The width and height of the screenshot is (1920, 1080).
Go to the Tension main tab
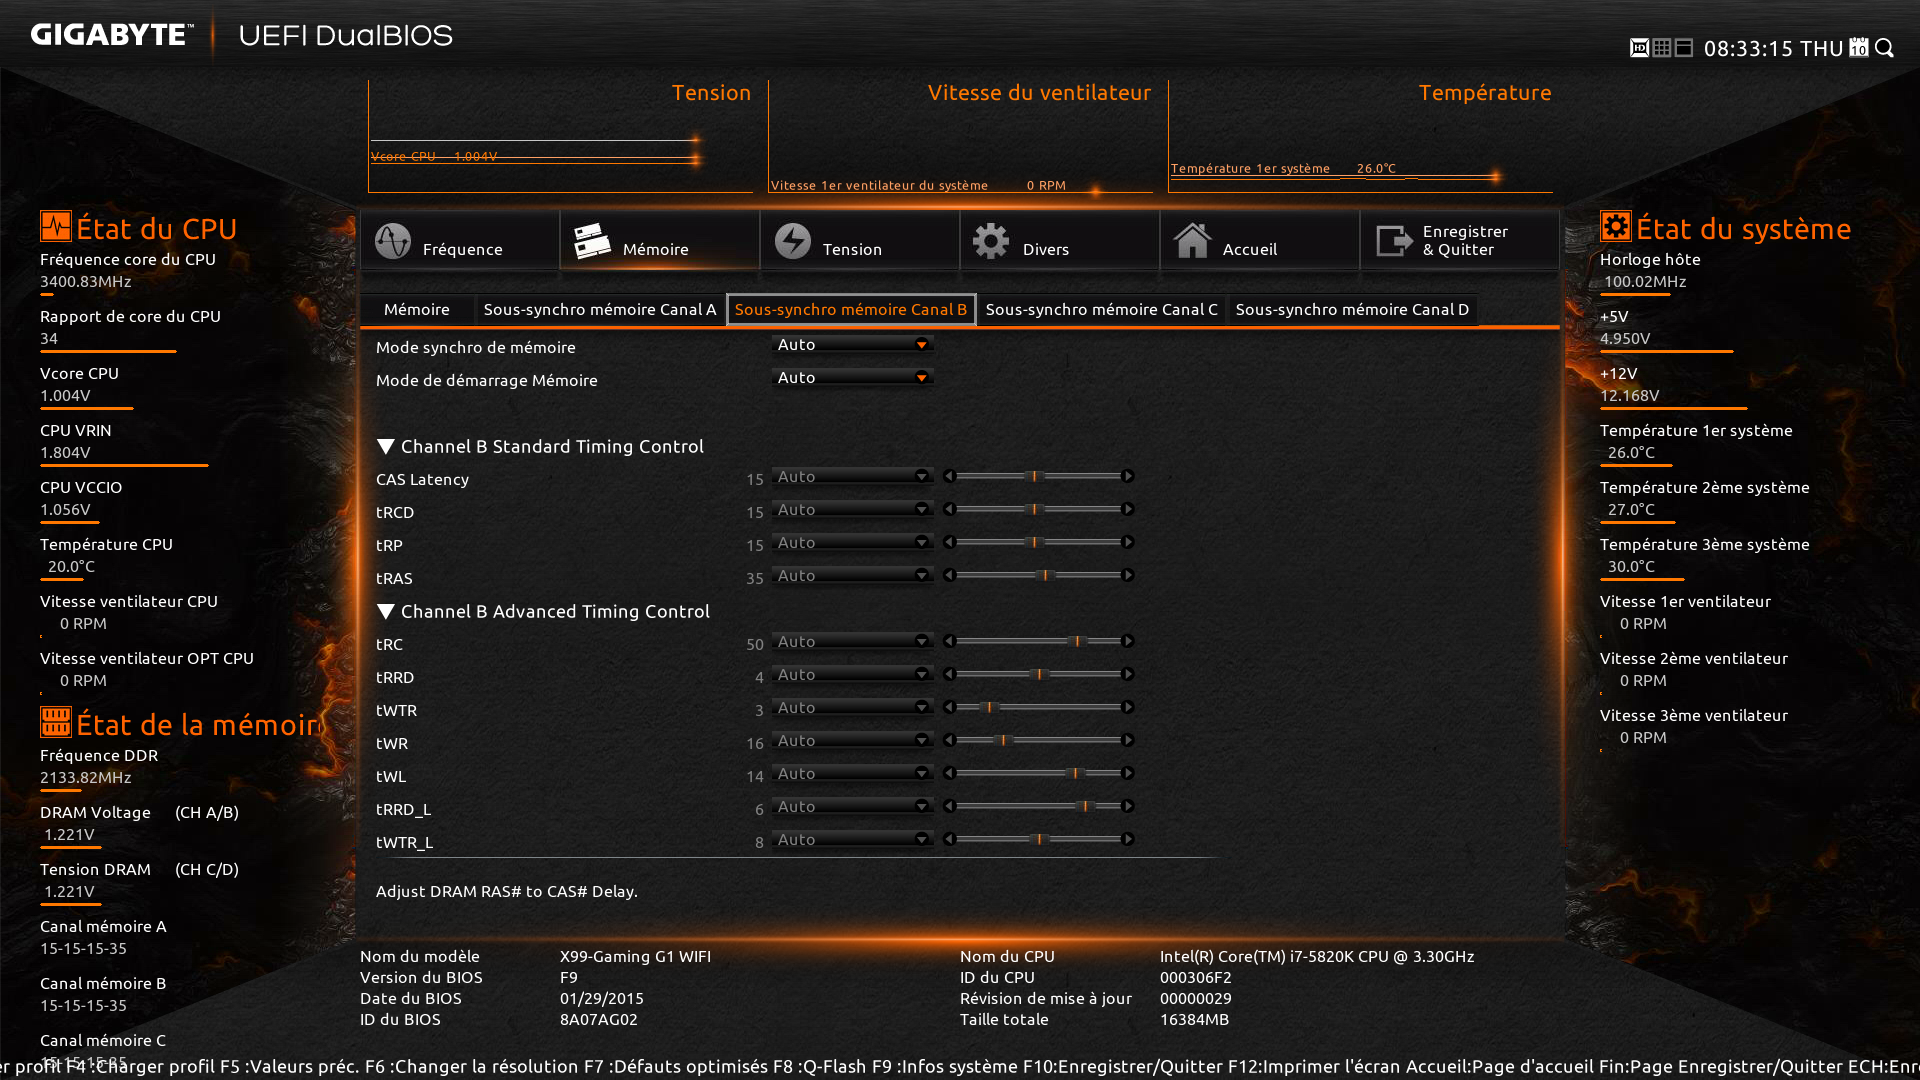pos(860,240)
